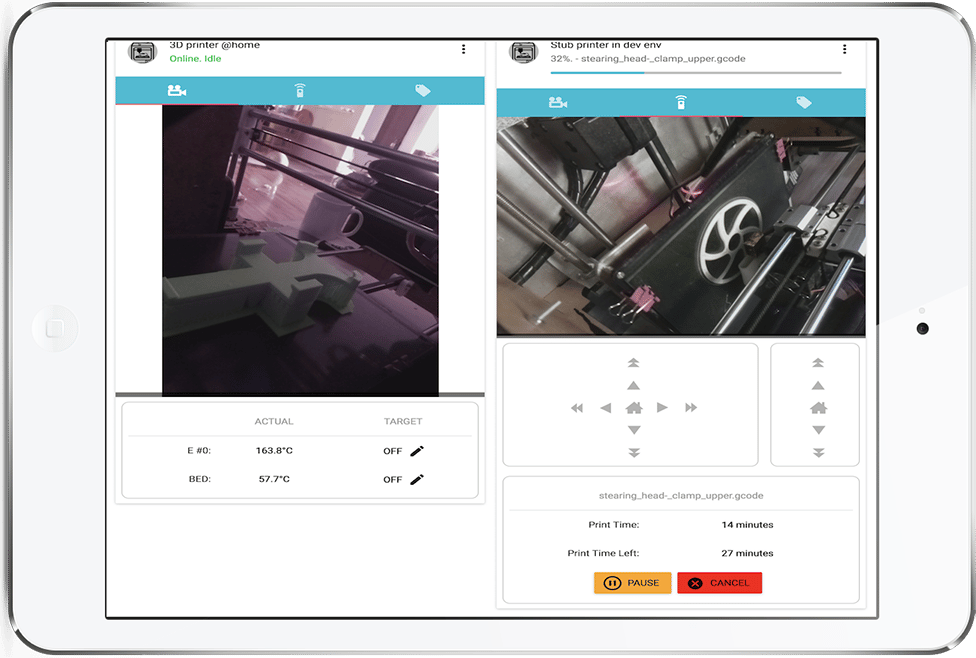Click the 'Online. Idle' status text

pyautogui.click(x=195, y=59)
